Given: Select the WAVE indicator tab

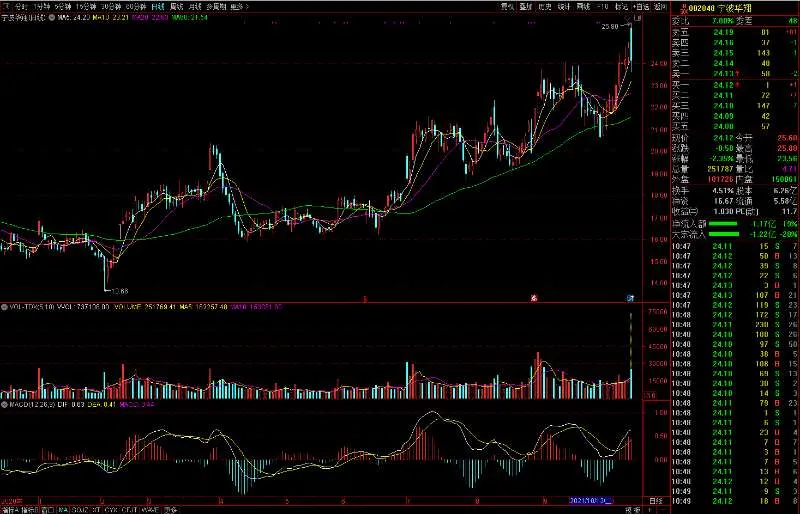Looking at the screenshot, I should click(x=151, y=510).
